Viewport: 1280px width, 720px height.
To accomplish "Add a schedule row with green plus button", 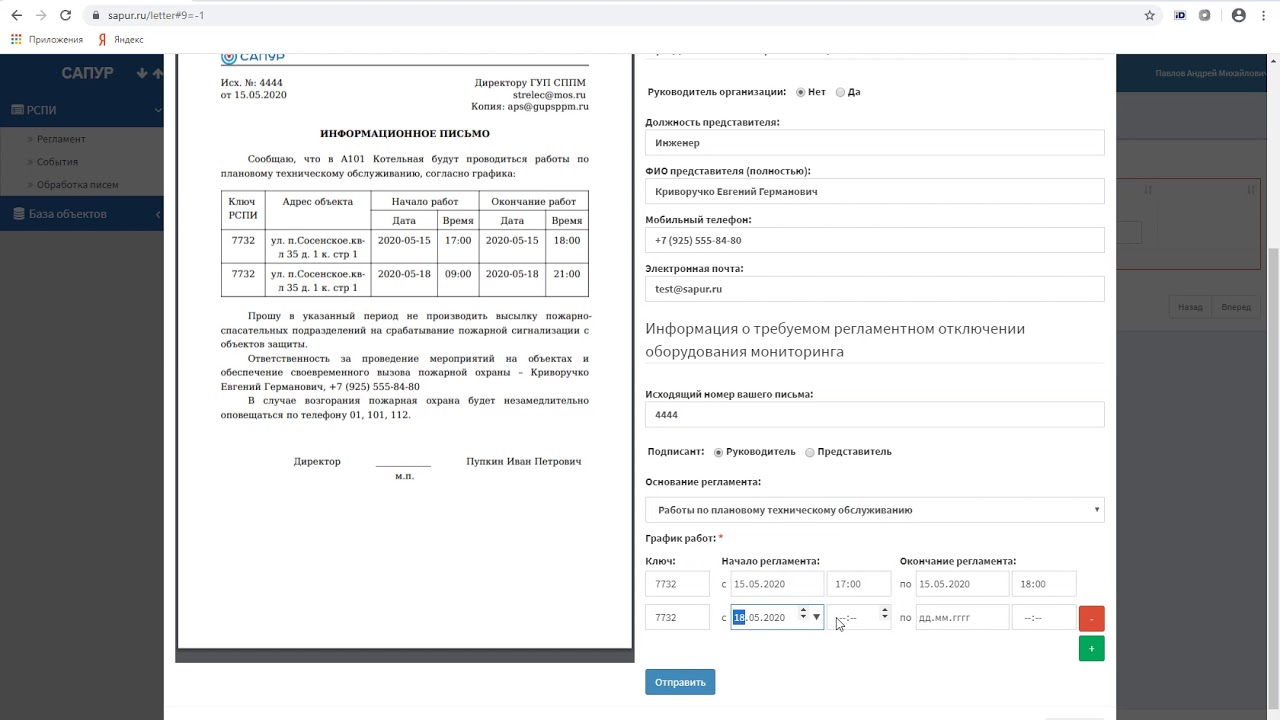I will coord(1091,649).
